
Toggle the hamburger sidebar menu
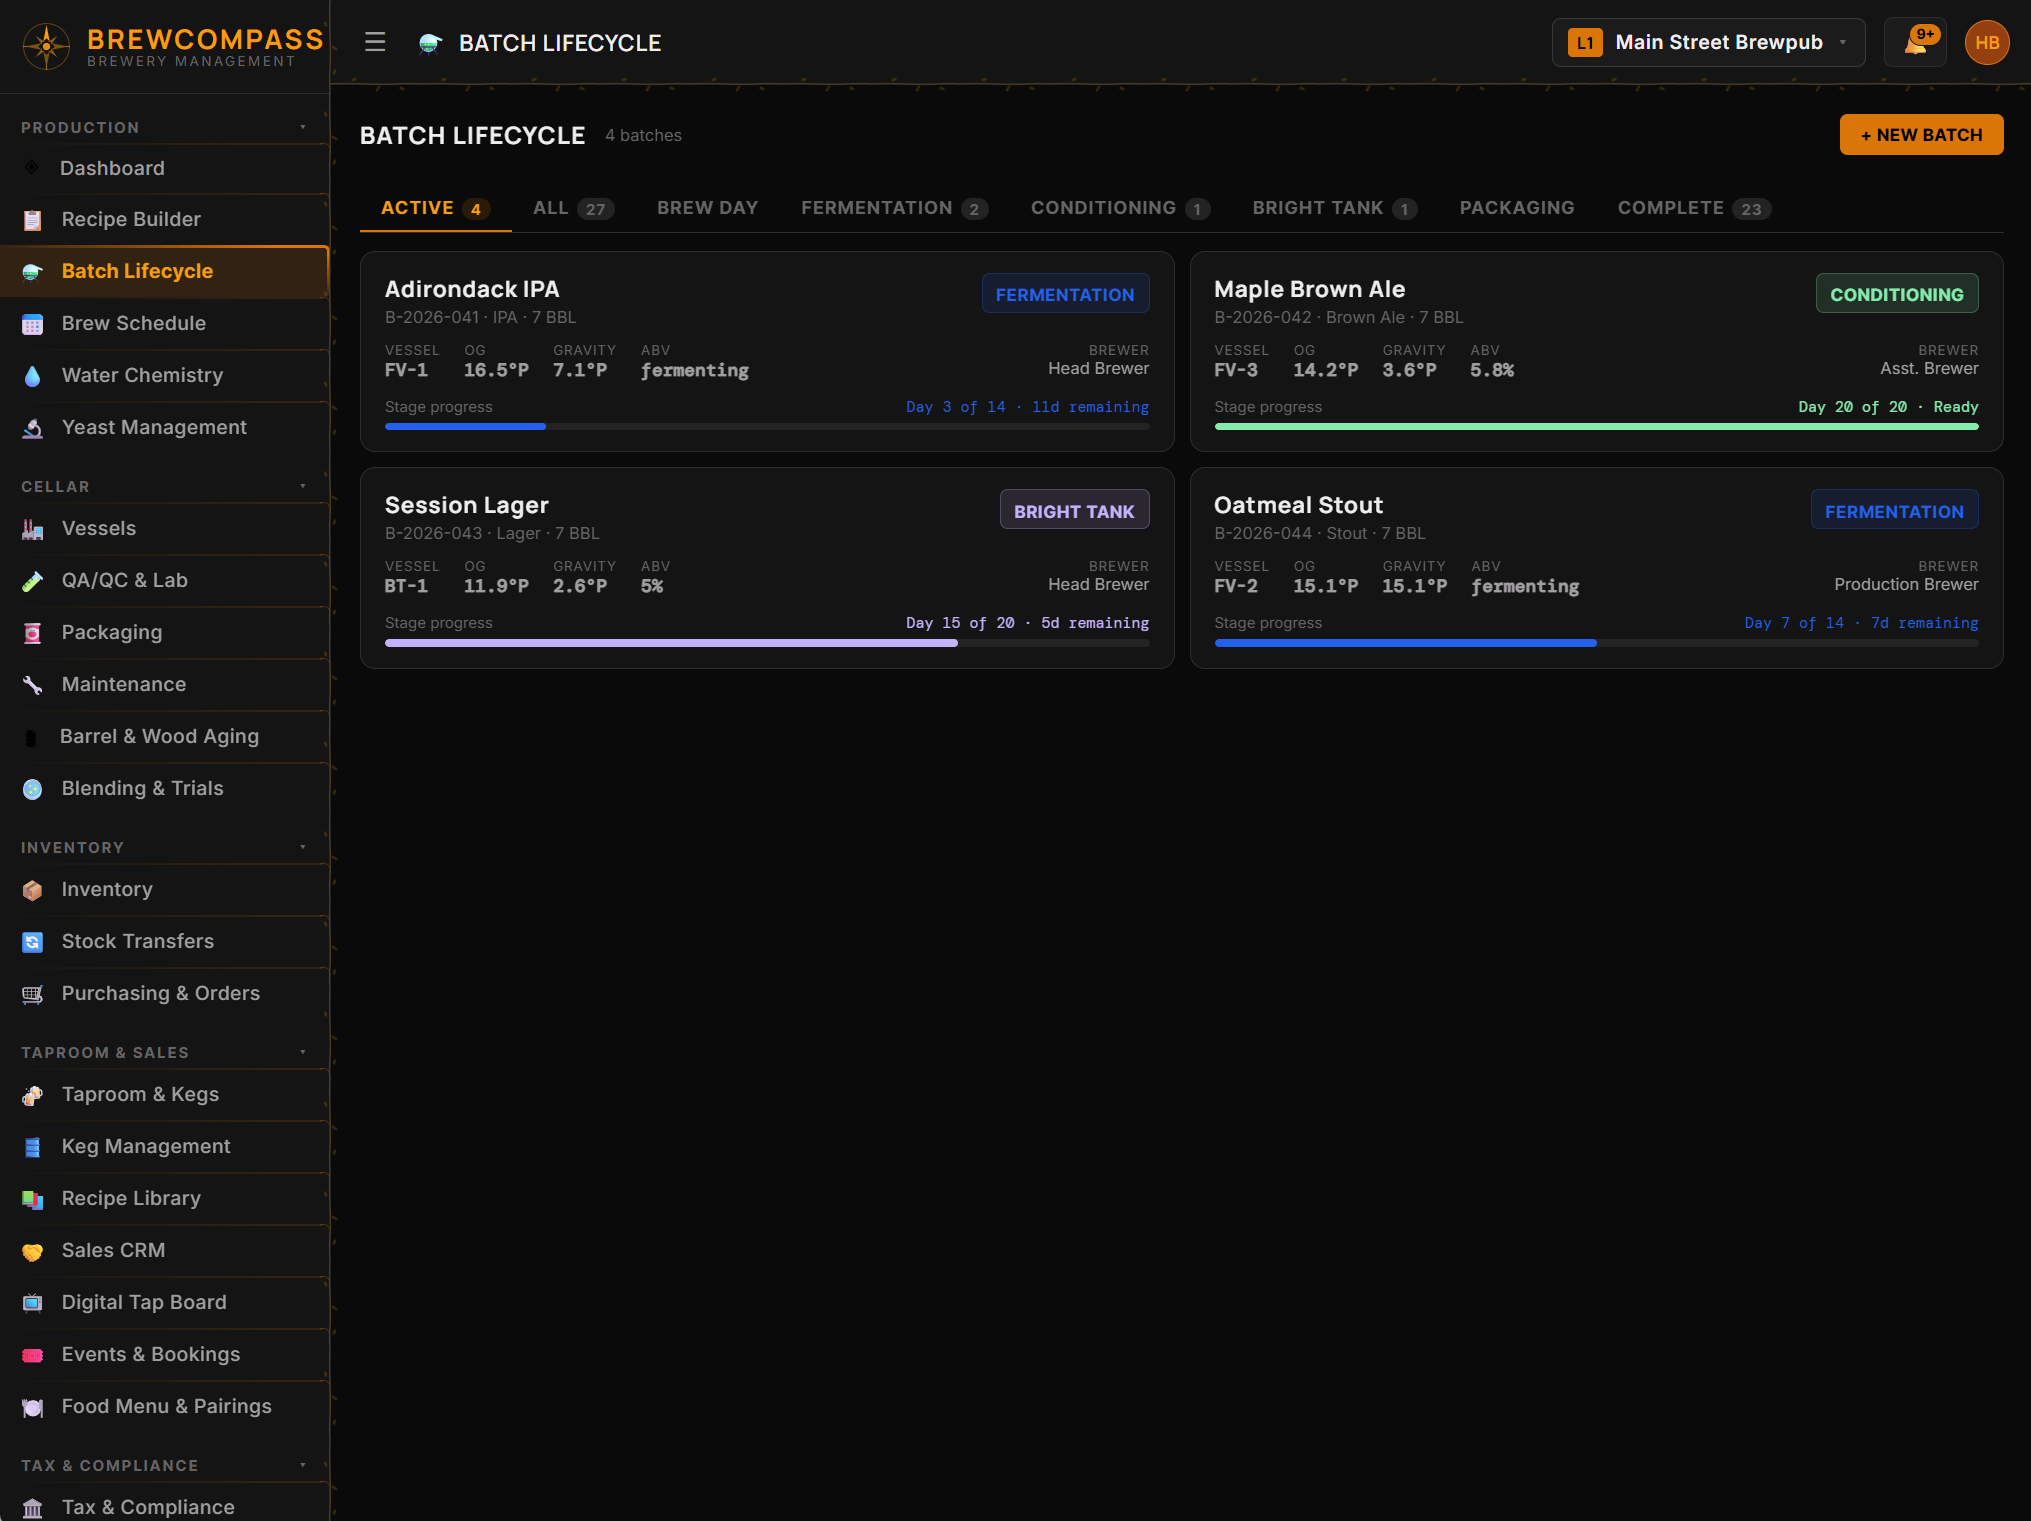(375, 42)
